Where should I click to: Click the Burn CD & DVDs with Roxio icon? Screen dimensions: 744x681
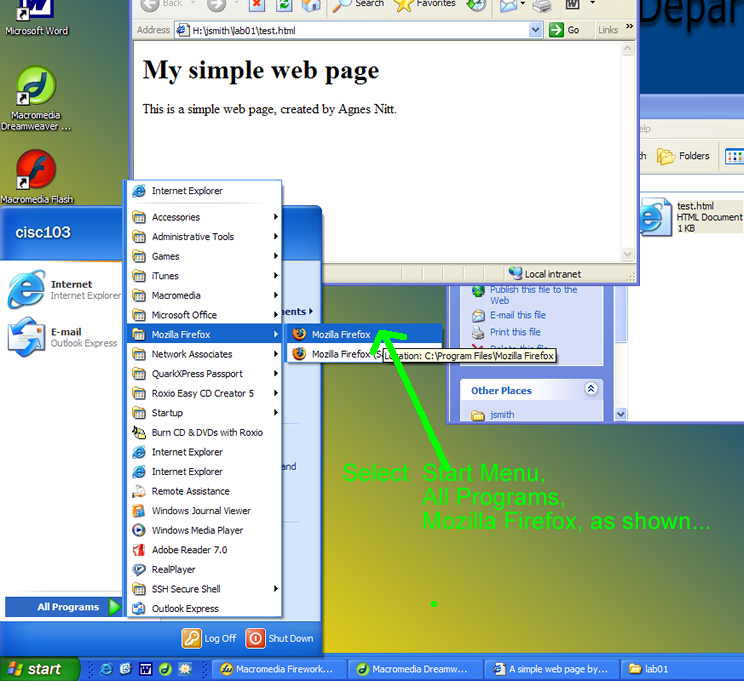tap(139, 432)
